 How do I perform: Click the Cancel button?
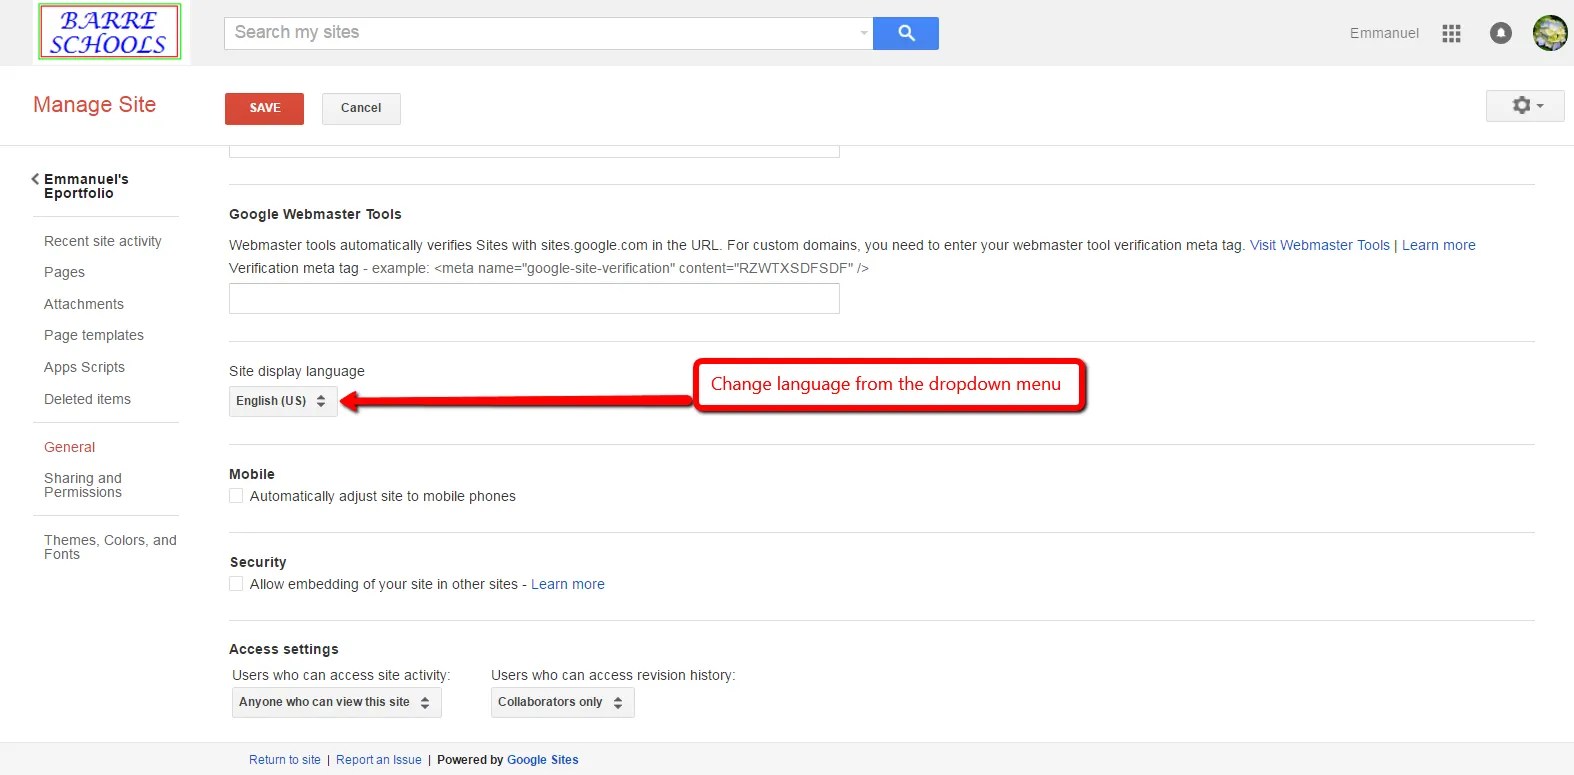click(361, 108)
